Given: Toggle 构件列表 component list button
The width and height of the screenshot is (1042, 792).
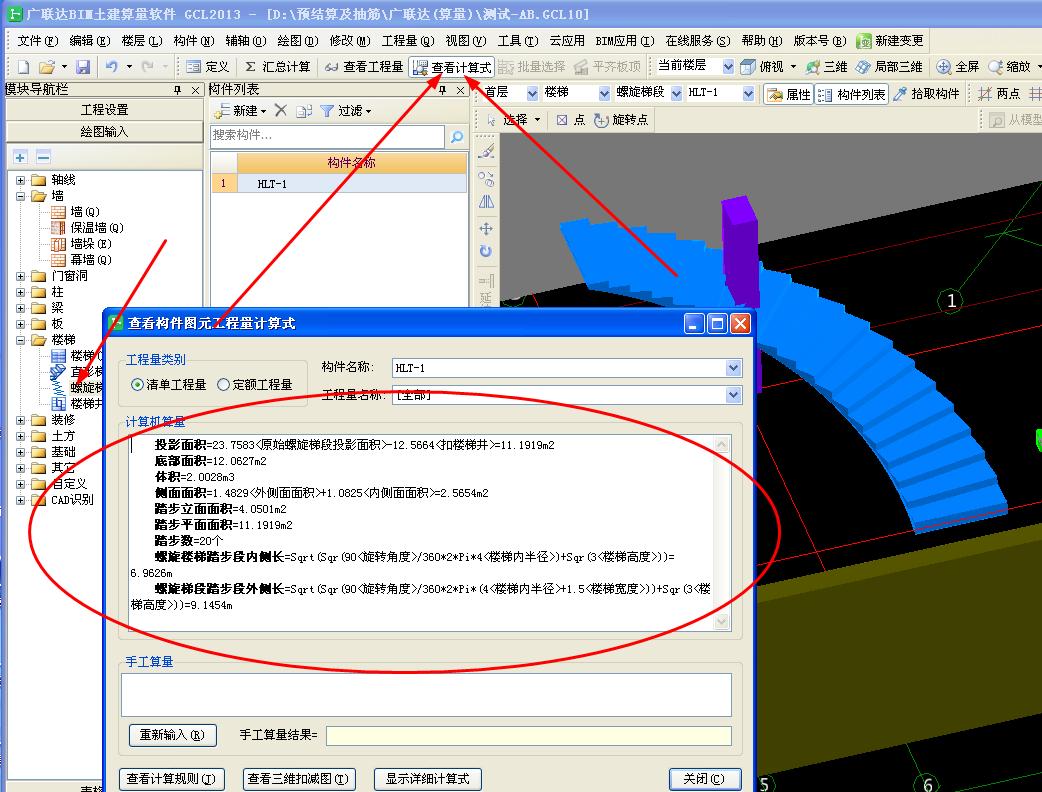Looking at the screenshot, I should point(852,94).
